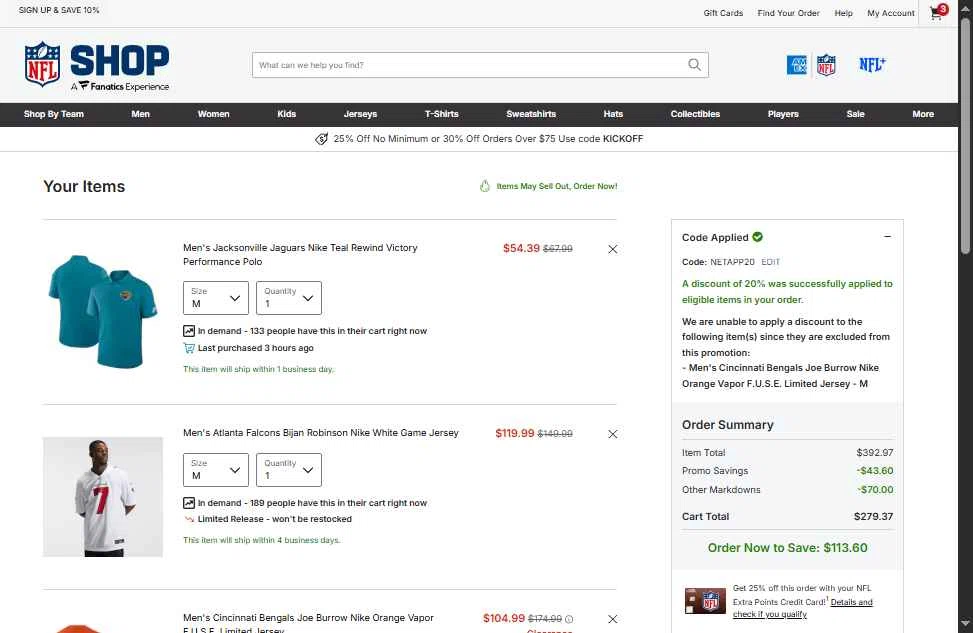Click the $54.39 polo price
This screenshot has width=973, height=633.
click(x=521, y=248)
